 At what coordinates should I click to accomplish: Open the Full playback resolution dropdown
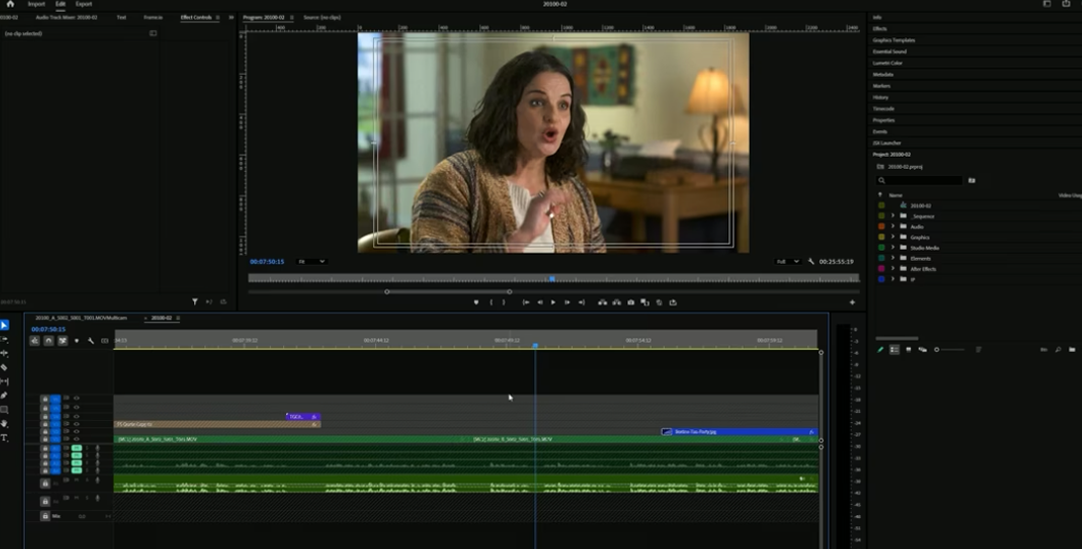click(x=787, y=261)
